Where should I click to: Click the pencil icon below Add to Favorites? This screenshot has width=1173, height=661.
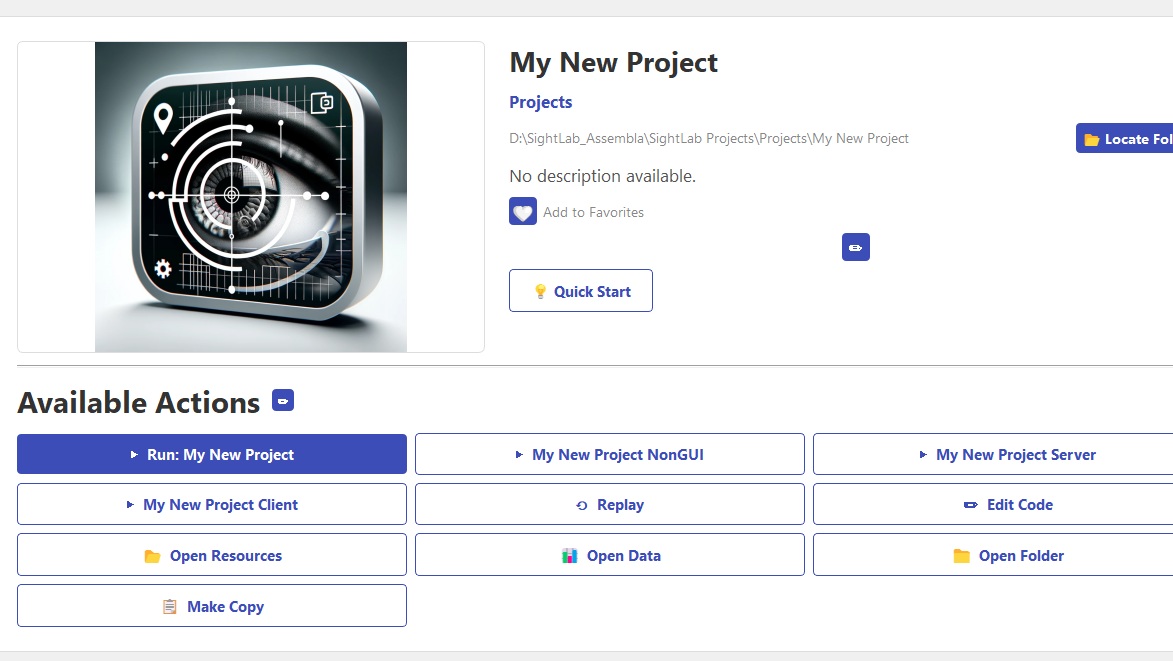point(856,247)
